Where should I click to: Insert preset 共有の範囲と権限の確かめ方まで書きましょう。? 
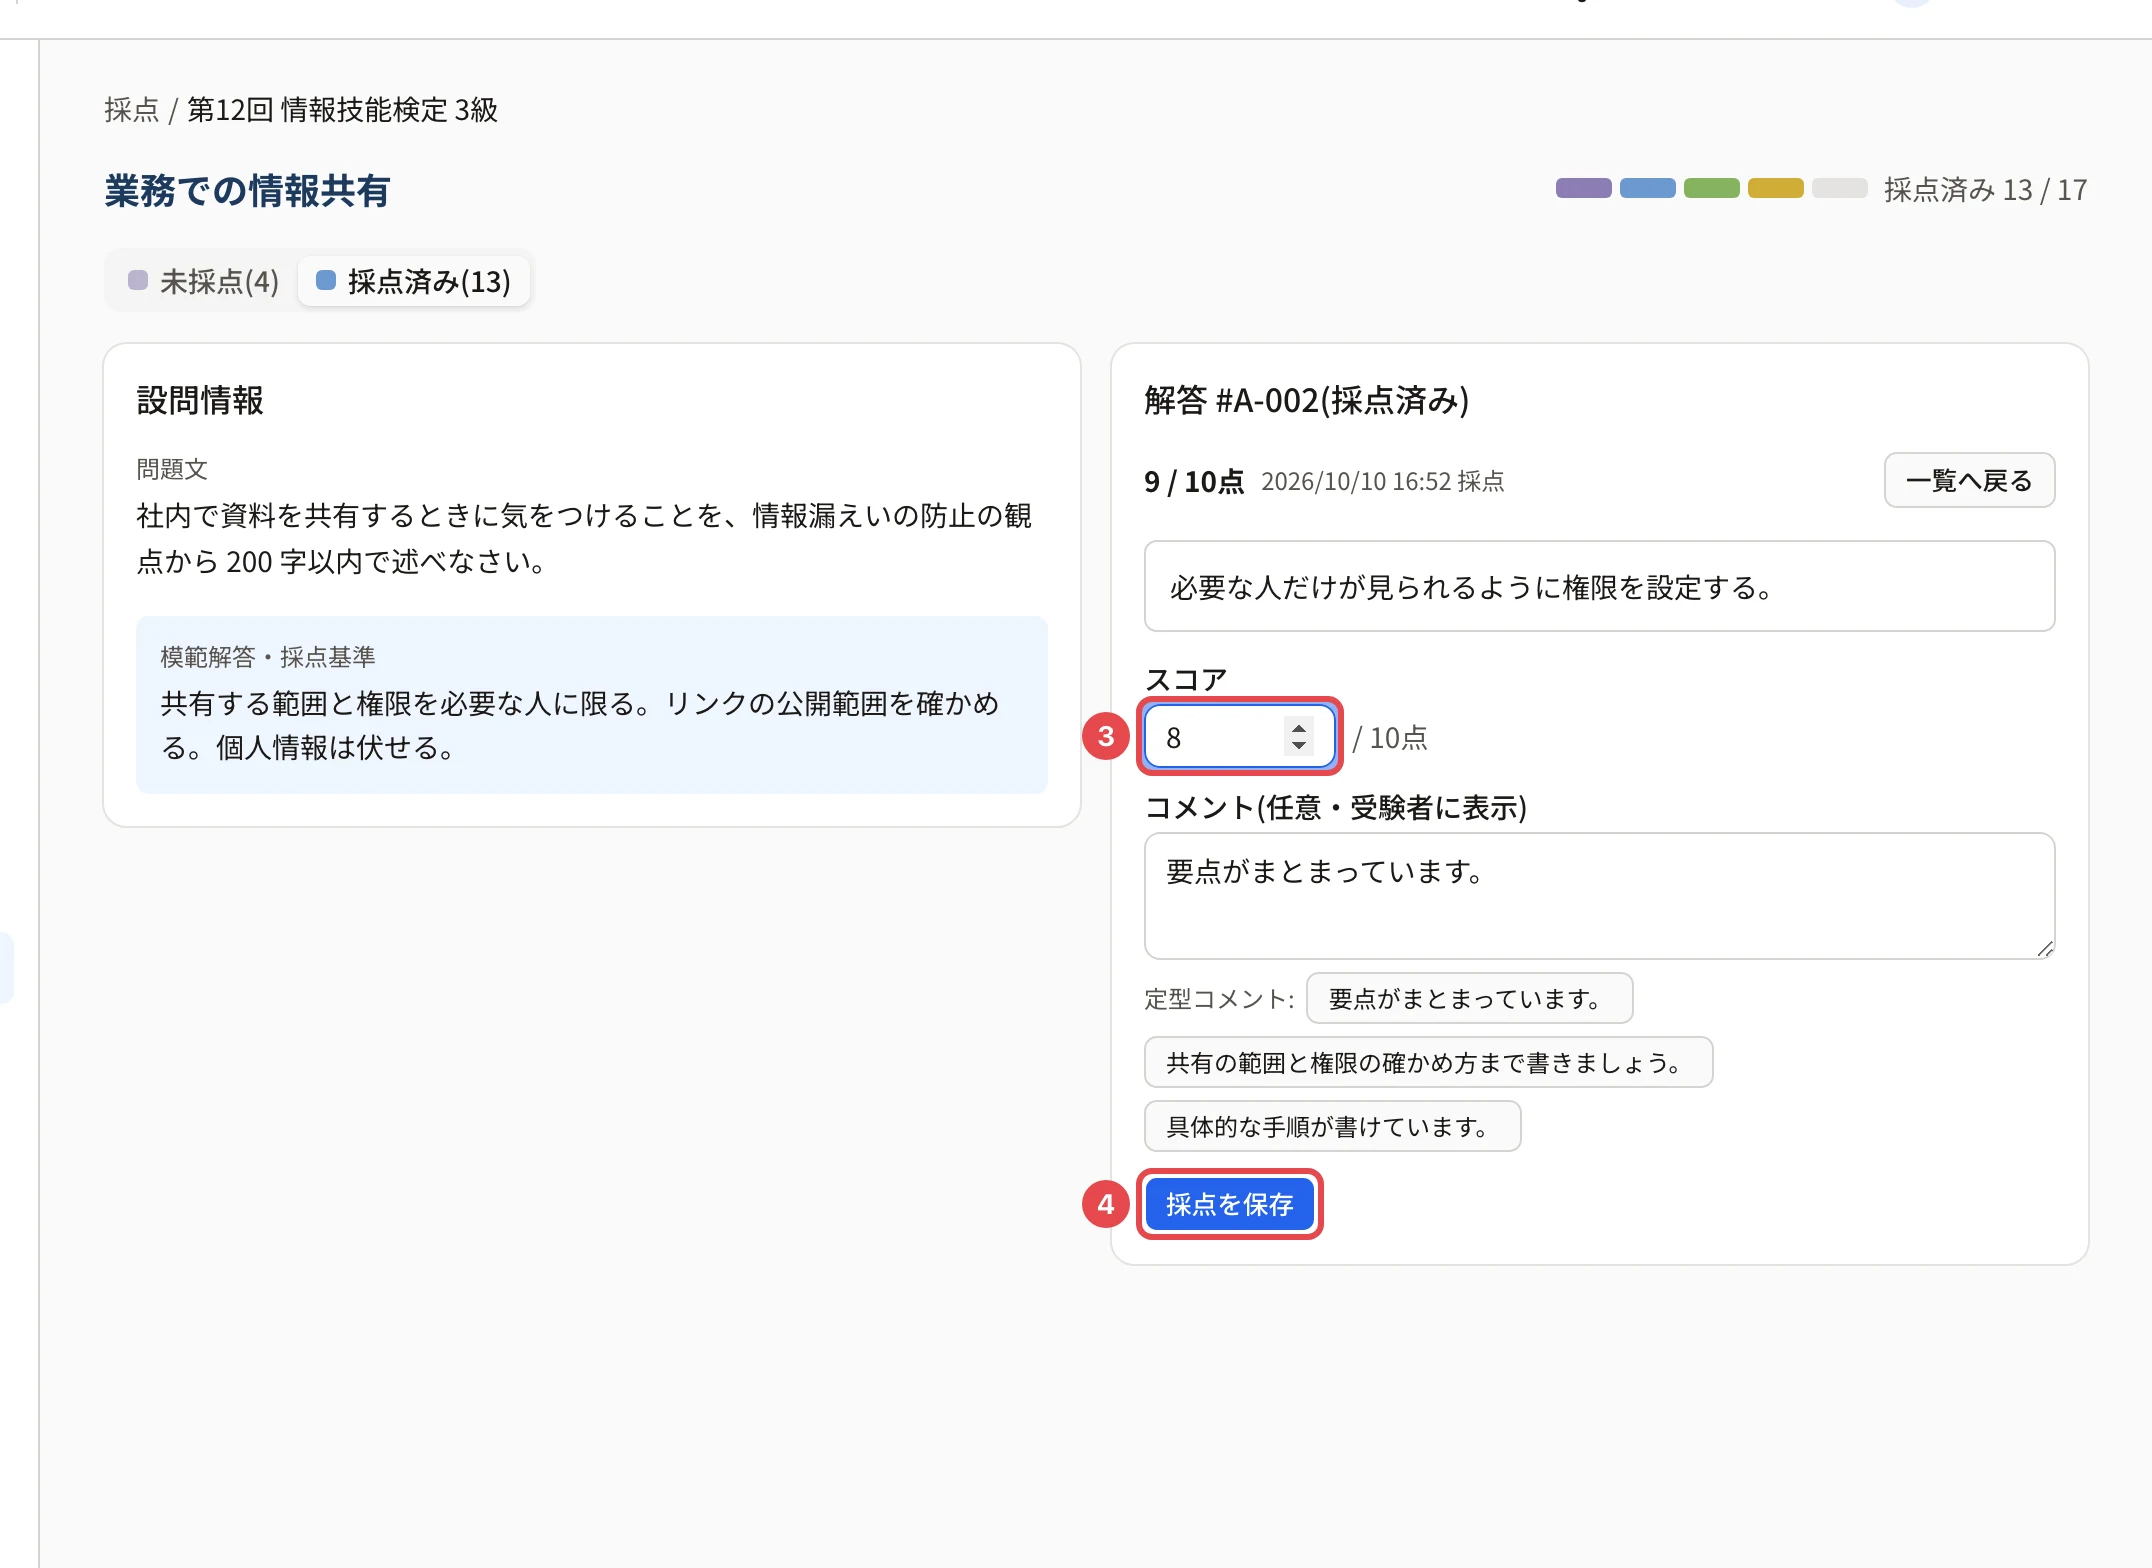(x=1427, y=1062)
